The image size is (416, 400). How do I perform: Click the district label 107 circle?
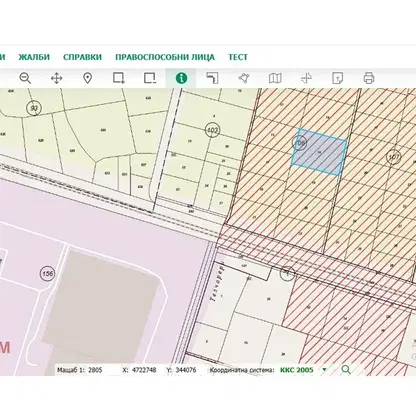tap(394, 157)
